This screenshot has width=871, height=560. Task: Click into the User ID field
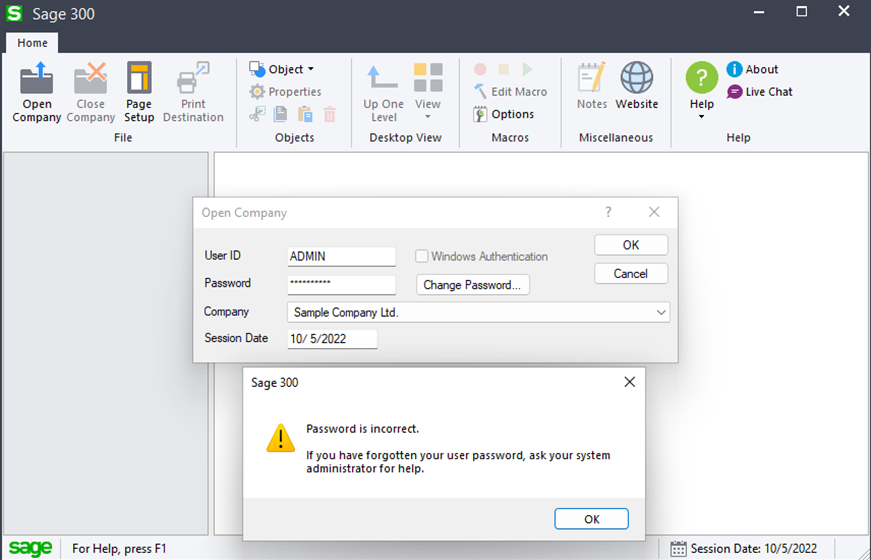pos(341,256)
